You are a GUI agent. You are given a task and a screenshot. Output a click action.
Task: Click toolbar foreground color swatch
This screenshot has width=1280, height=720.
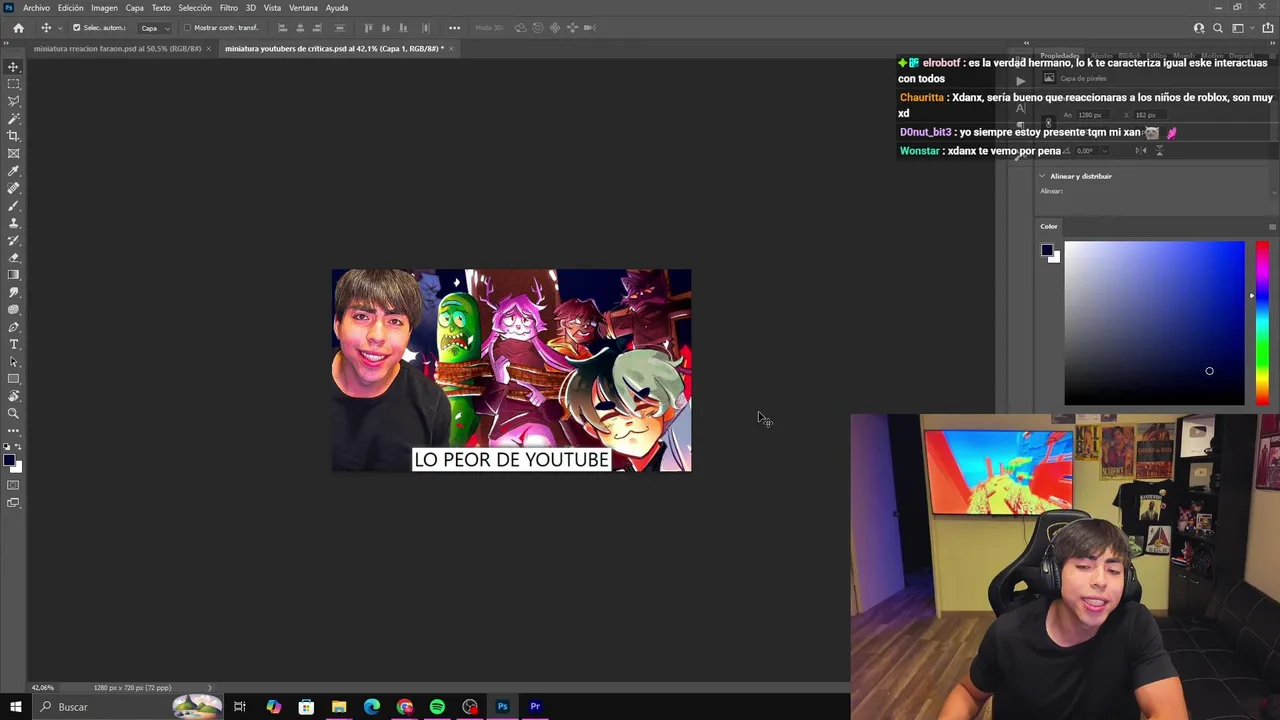pyautogui.click(x=8, y=461)
